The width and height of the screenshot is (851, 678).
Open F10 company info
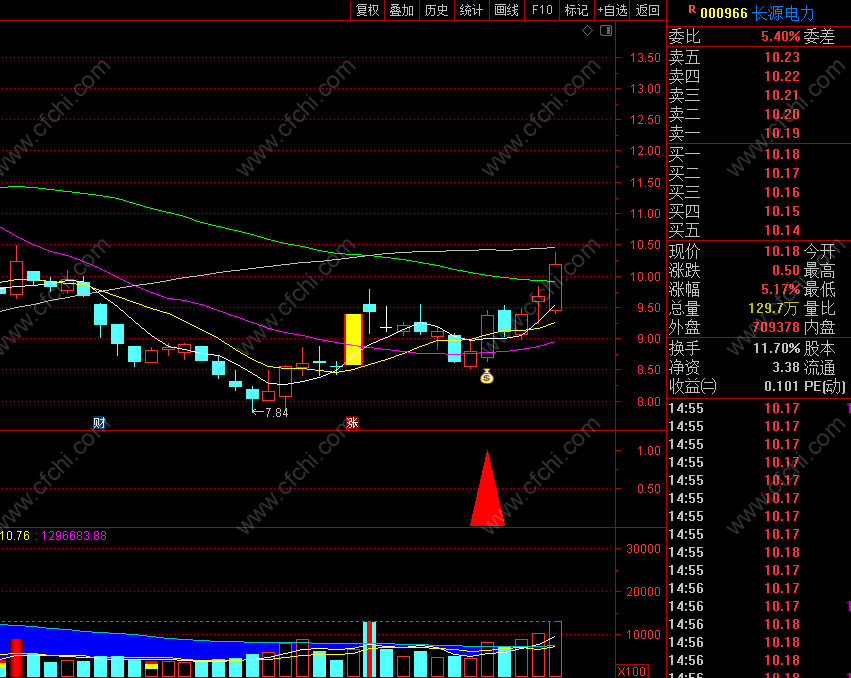[542, 10]
